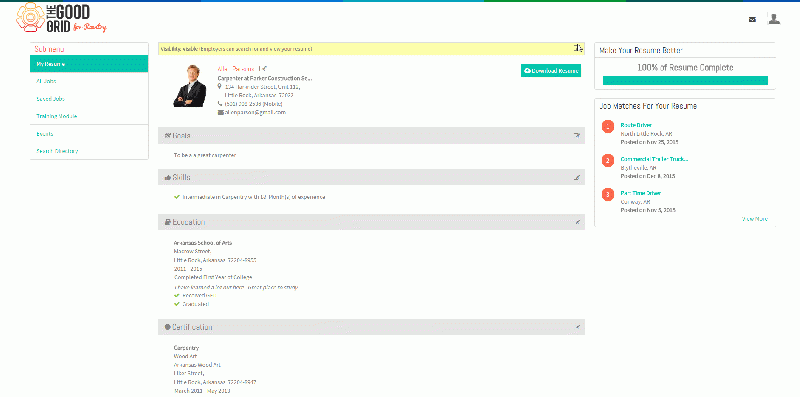
Task: Edit the Certification section pencil icon
Action: 578,327
